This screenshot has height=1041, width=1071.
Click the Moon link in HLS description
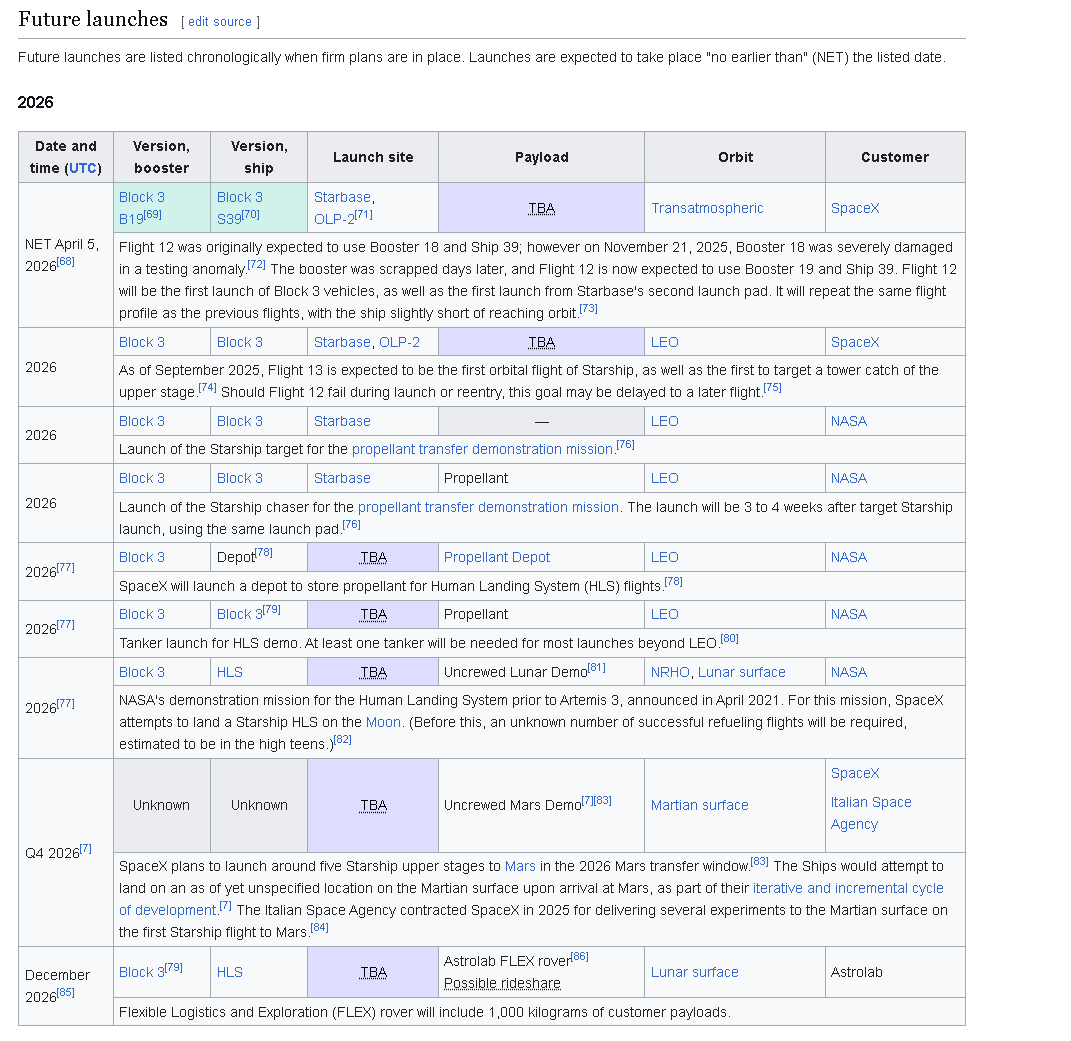tap(383, 723)
